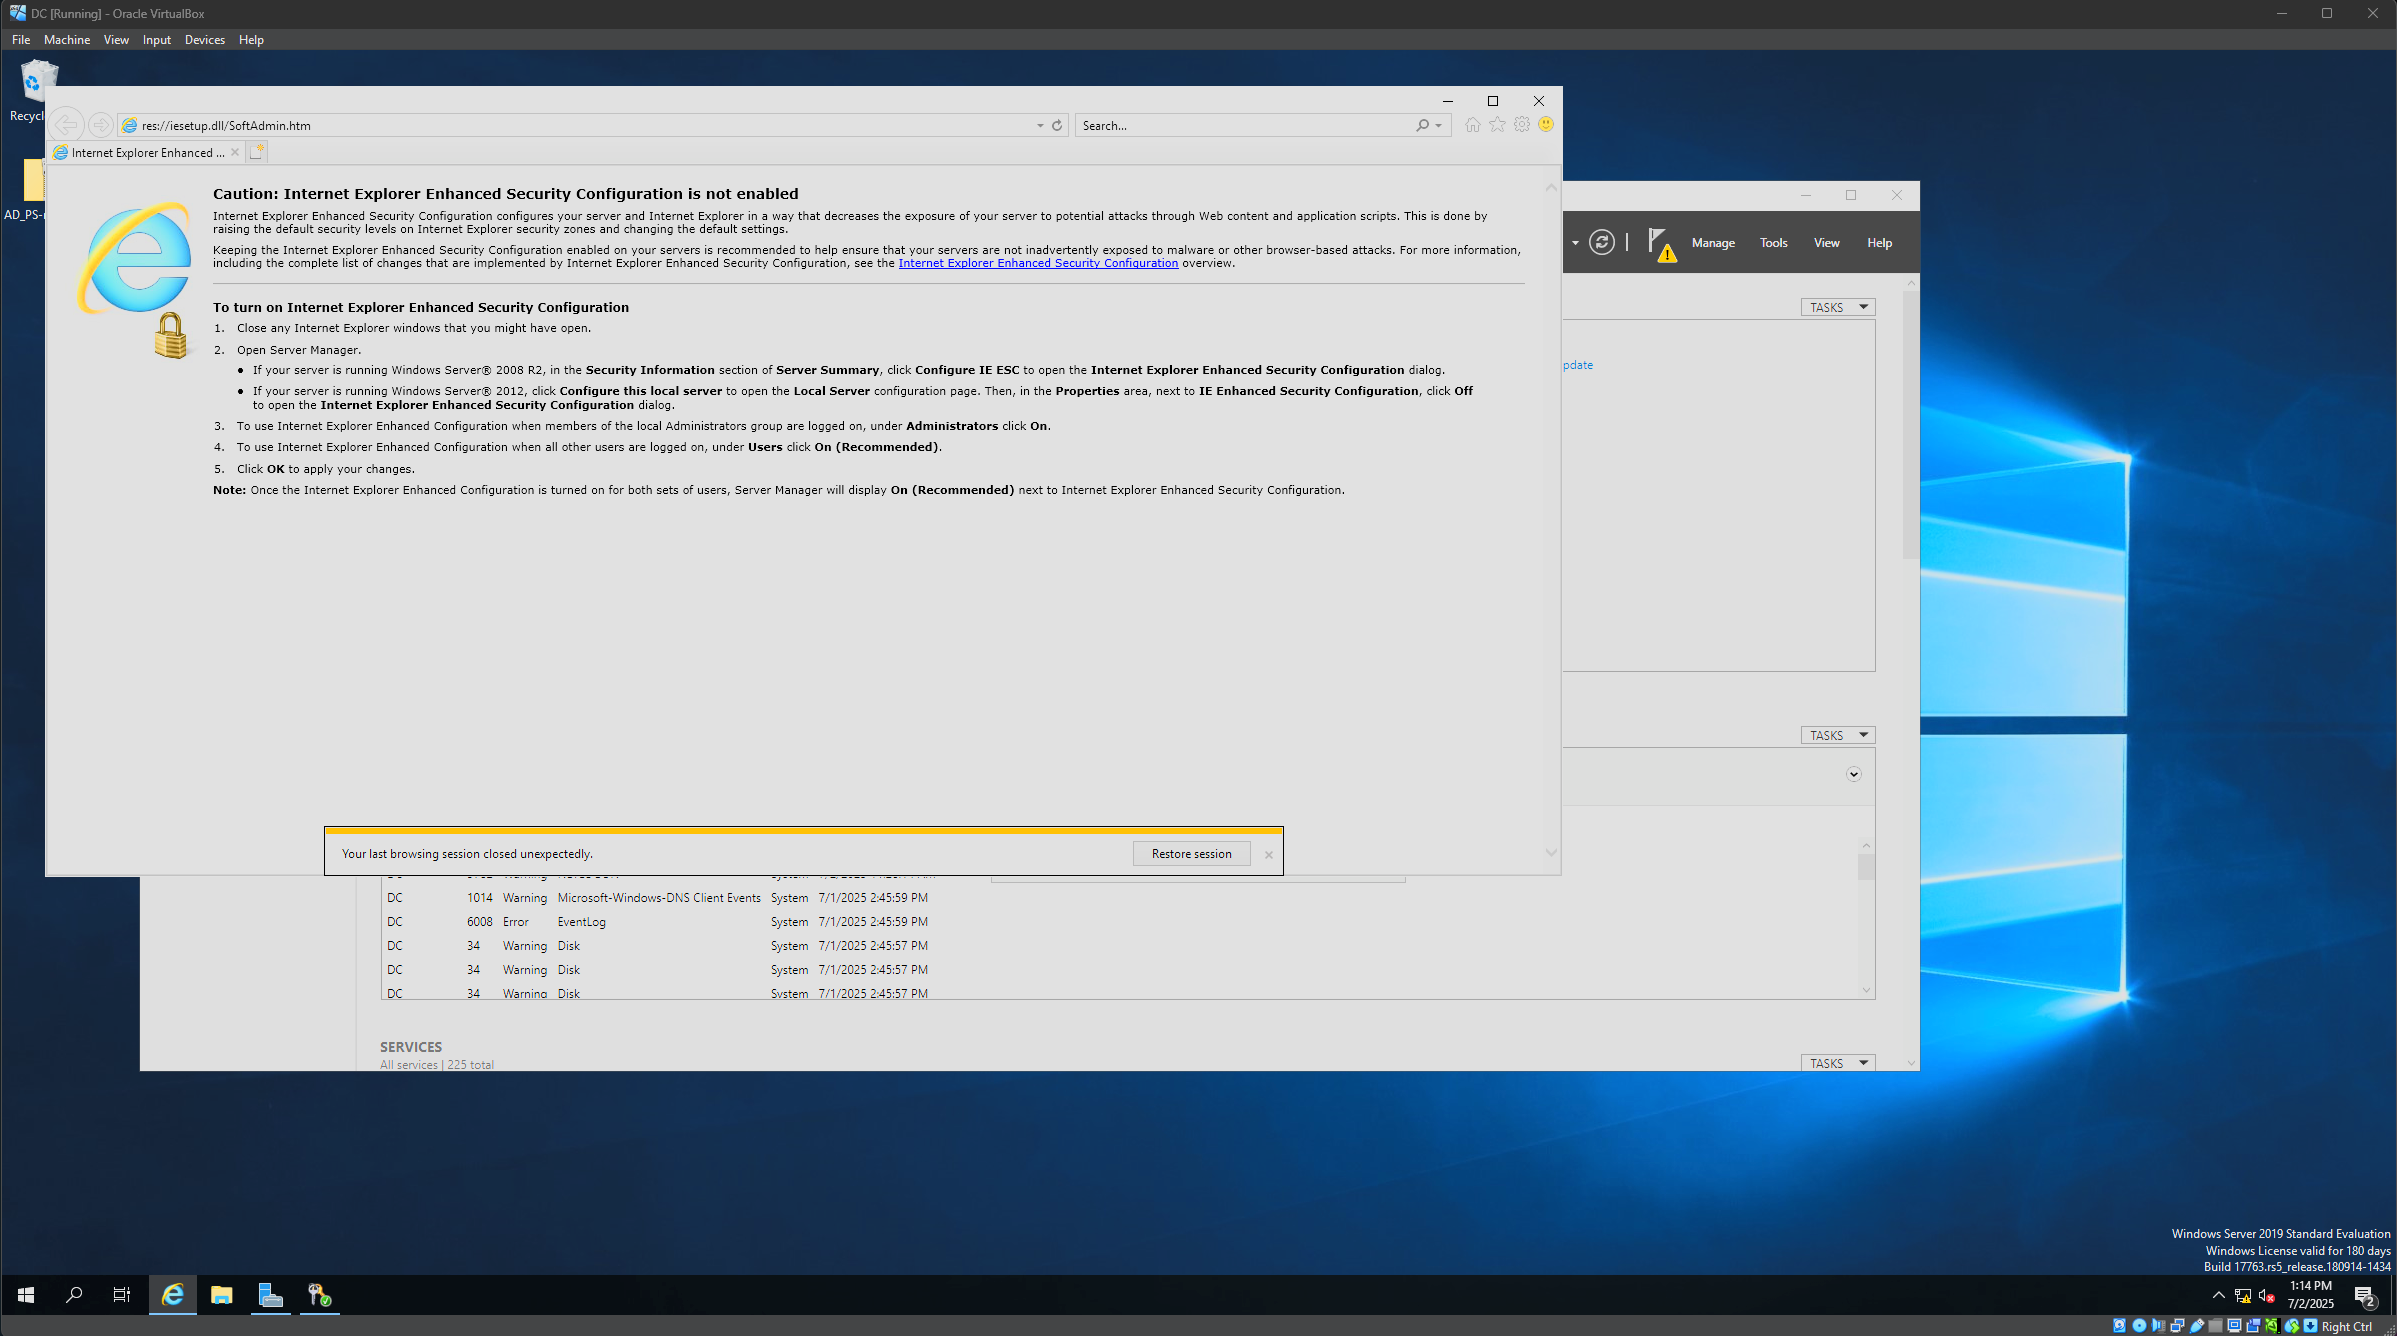
Task: Open Server Manager notifications flag with warning
Action: (x=1661, y=244)
